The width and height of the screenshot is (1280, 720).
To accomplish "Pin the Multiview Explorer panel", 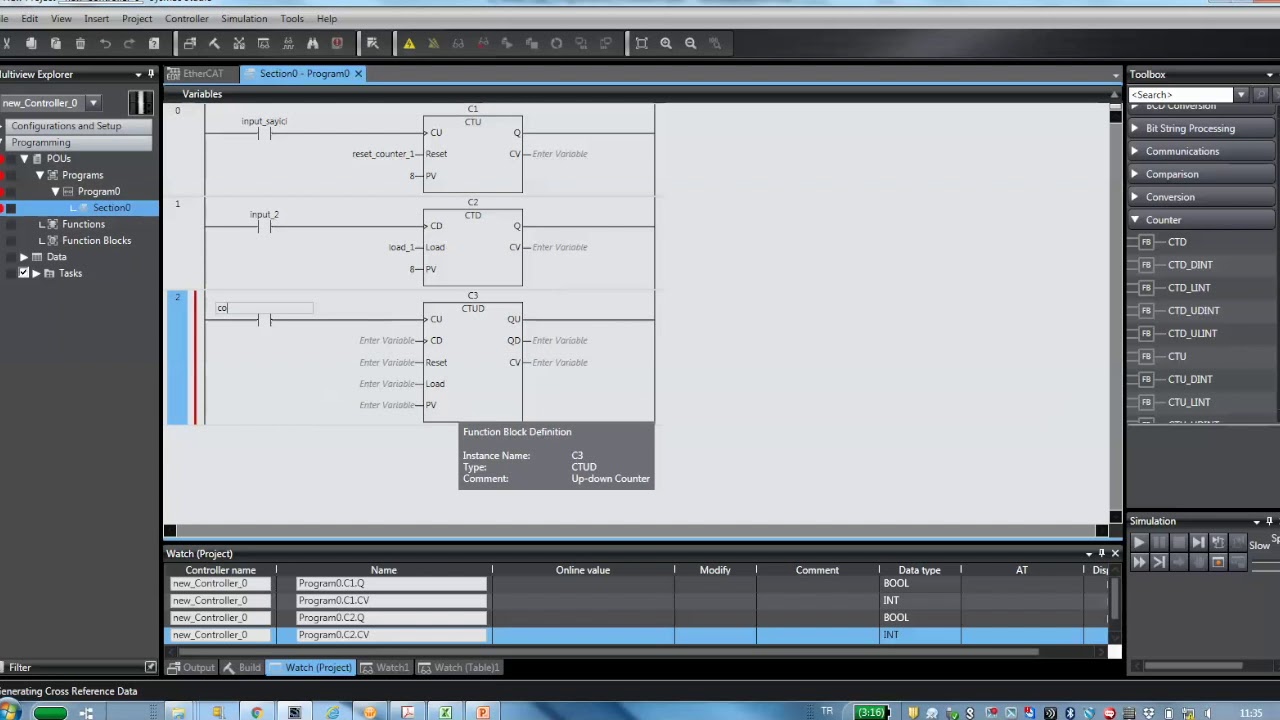I will click(151, 74).
